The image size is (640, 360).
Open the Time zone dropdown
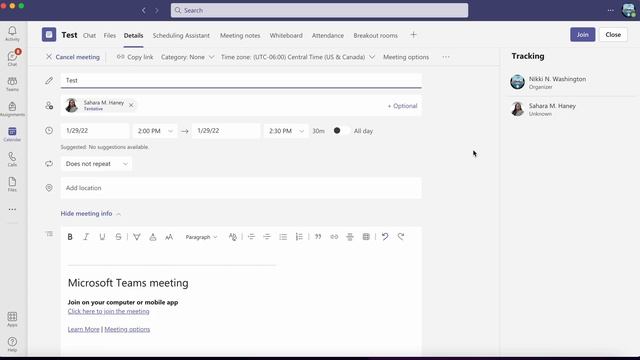pos(298,57)
